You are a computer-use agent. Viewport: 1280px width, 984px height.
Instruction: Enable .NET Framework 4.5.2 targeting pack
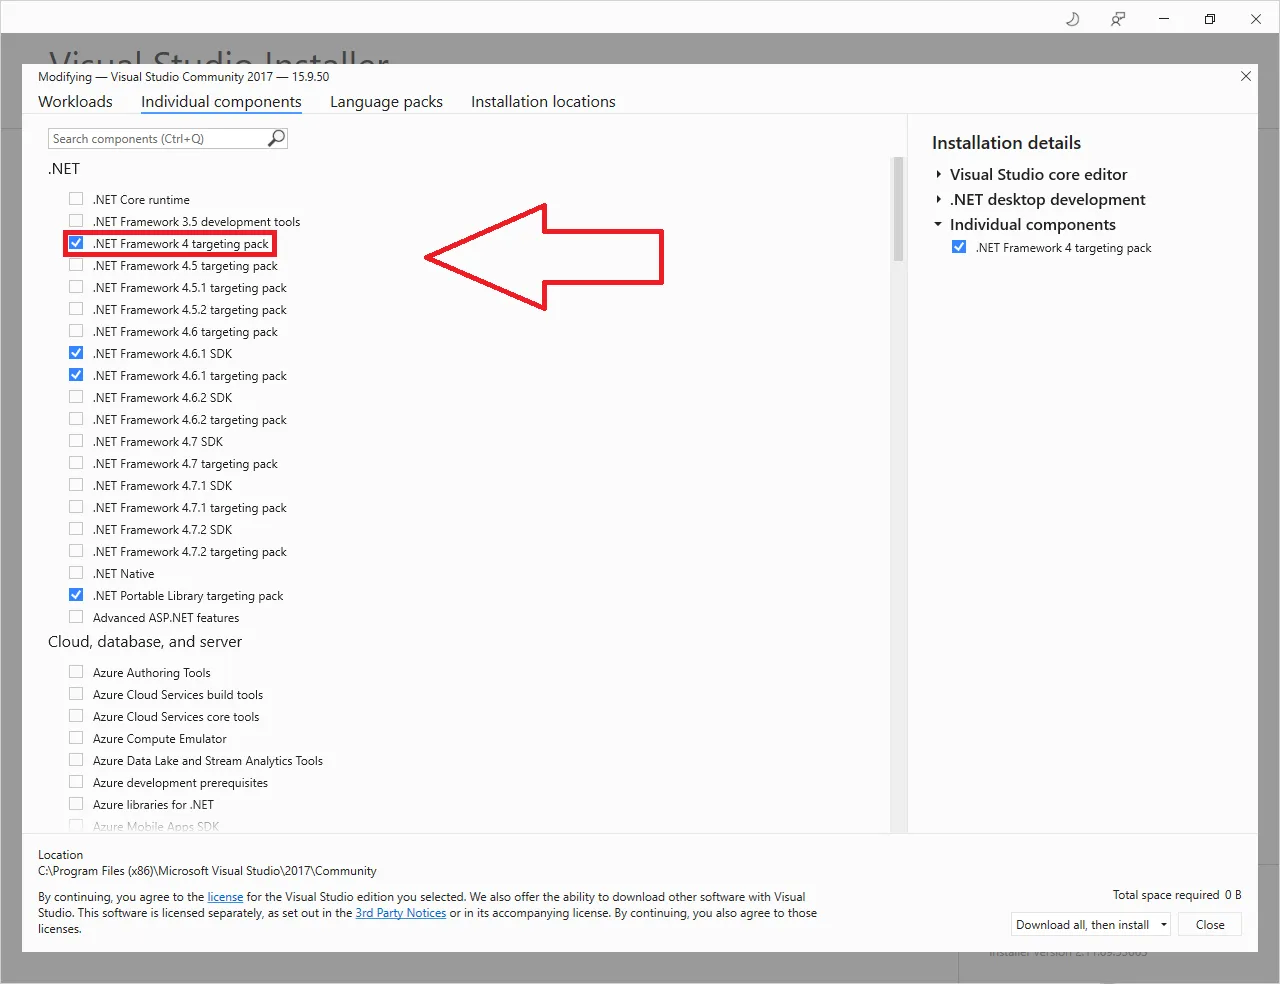click(x=76, y=309)
